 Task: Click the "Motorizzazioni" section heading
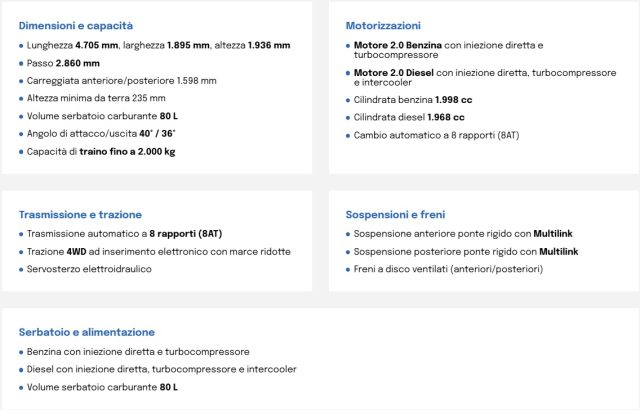click(383, 24)
